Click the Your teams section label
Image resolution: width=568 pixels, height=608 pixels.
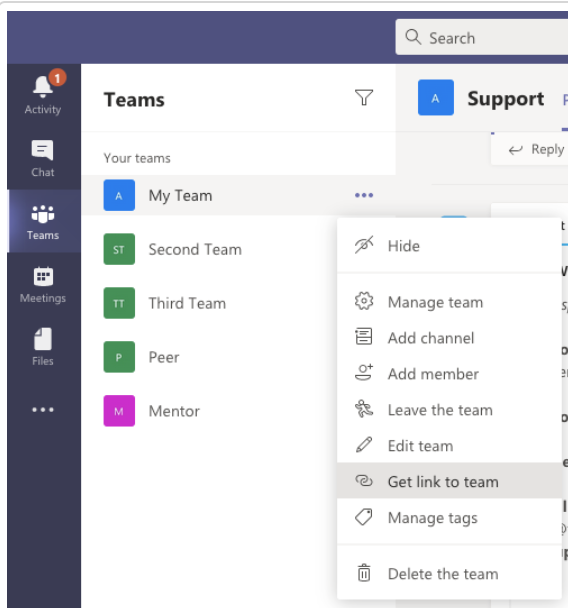(137, 158)
